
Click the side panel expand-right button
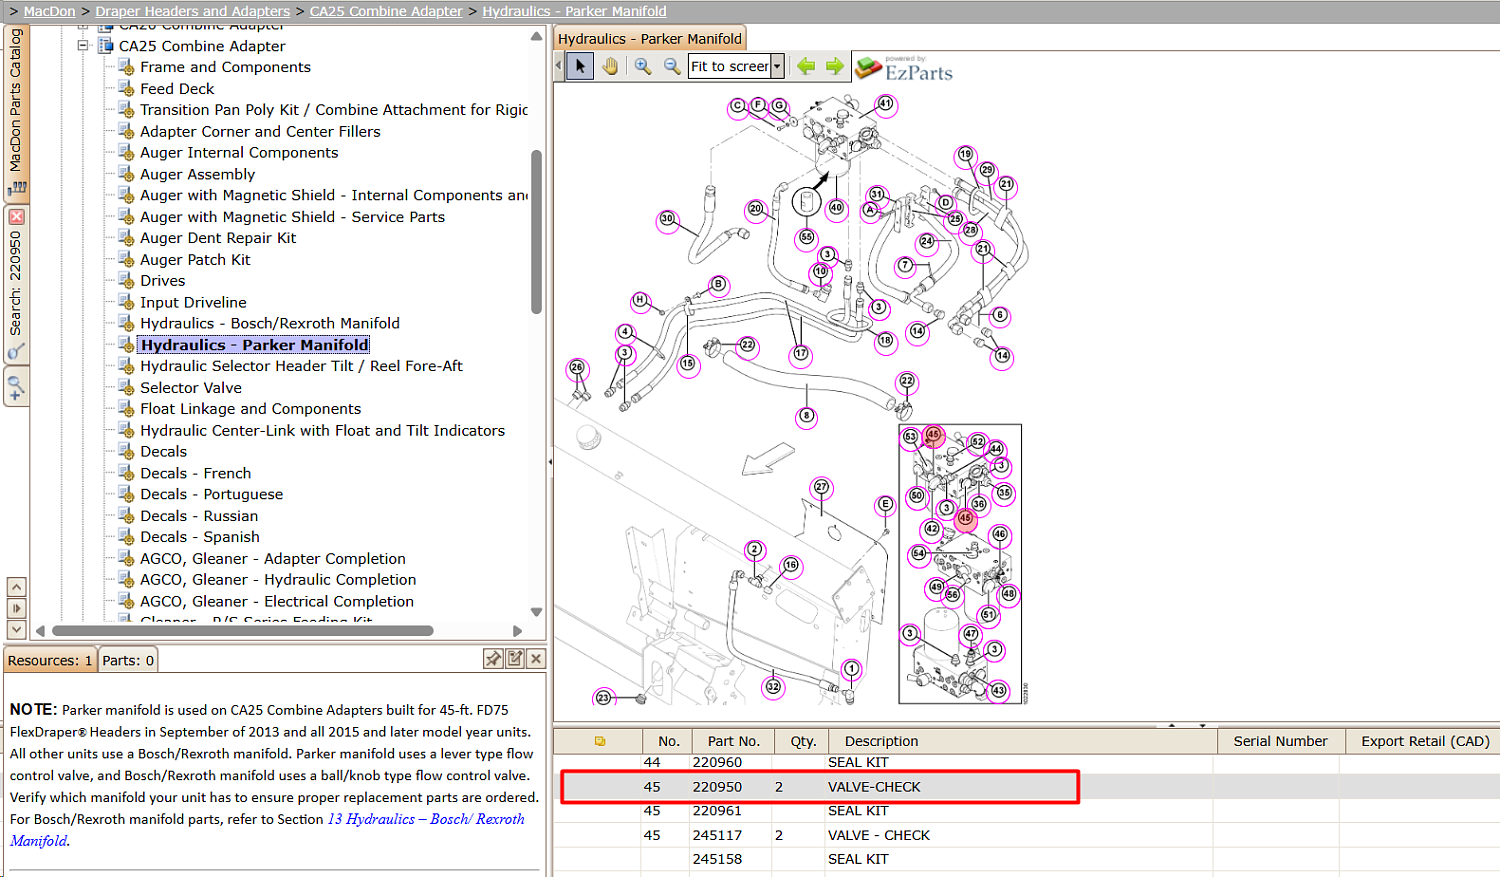pos(16,608)
